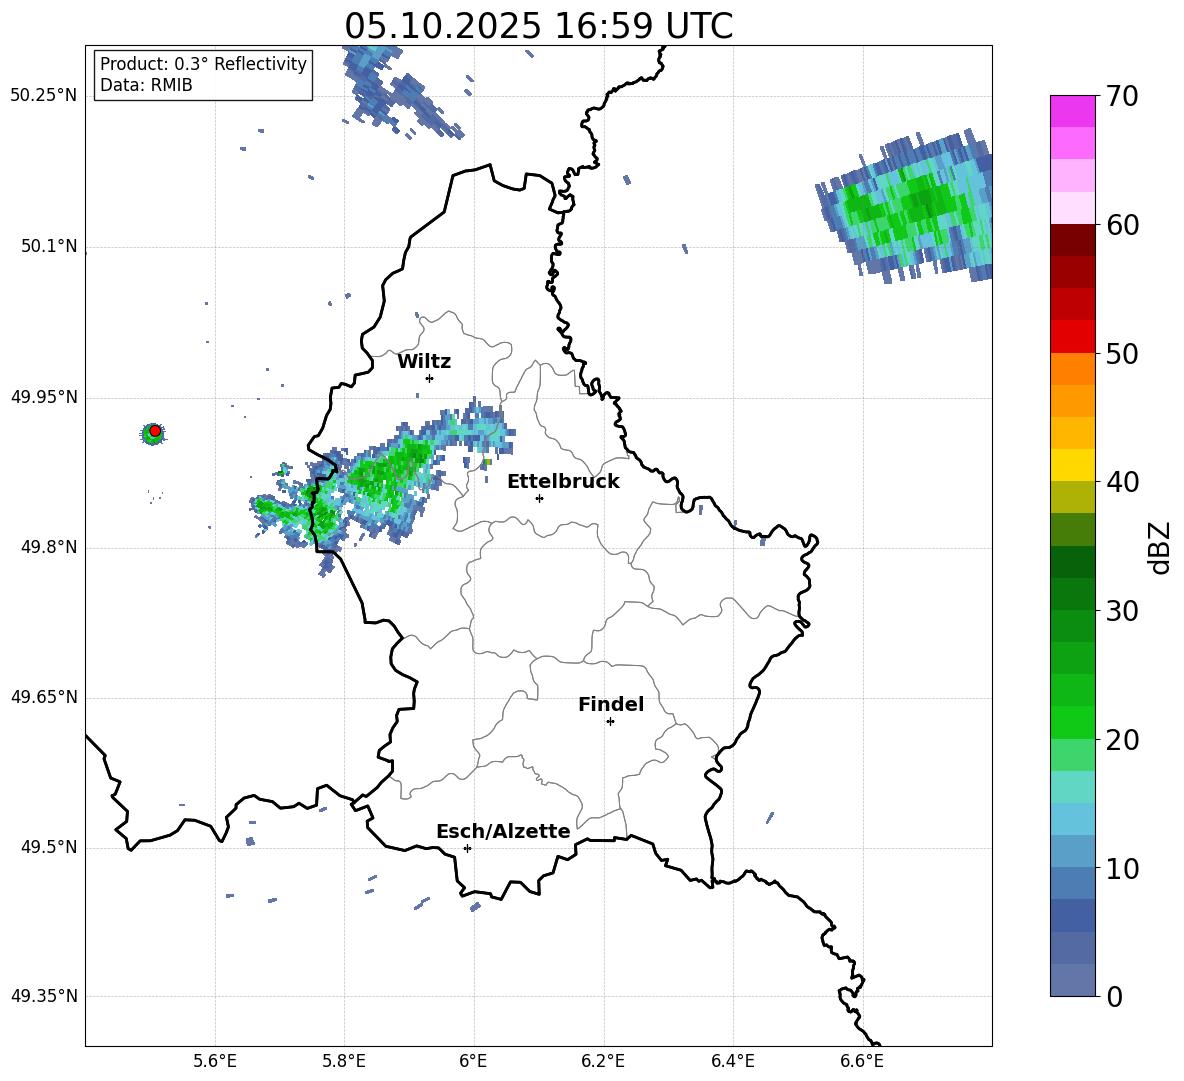Viewport: 1184px width, 1081px height.
Task: Click the 50.25°N latitude label
Action: [x=43, y=96]
